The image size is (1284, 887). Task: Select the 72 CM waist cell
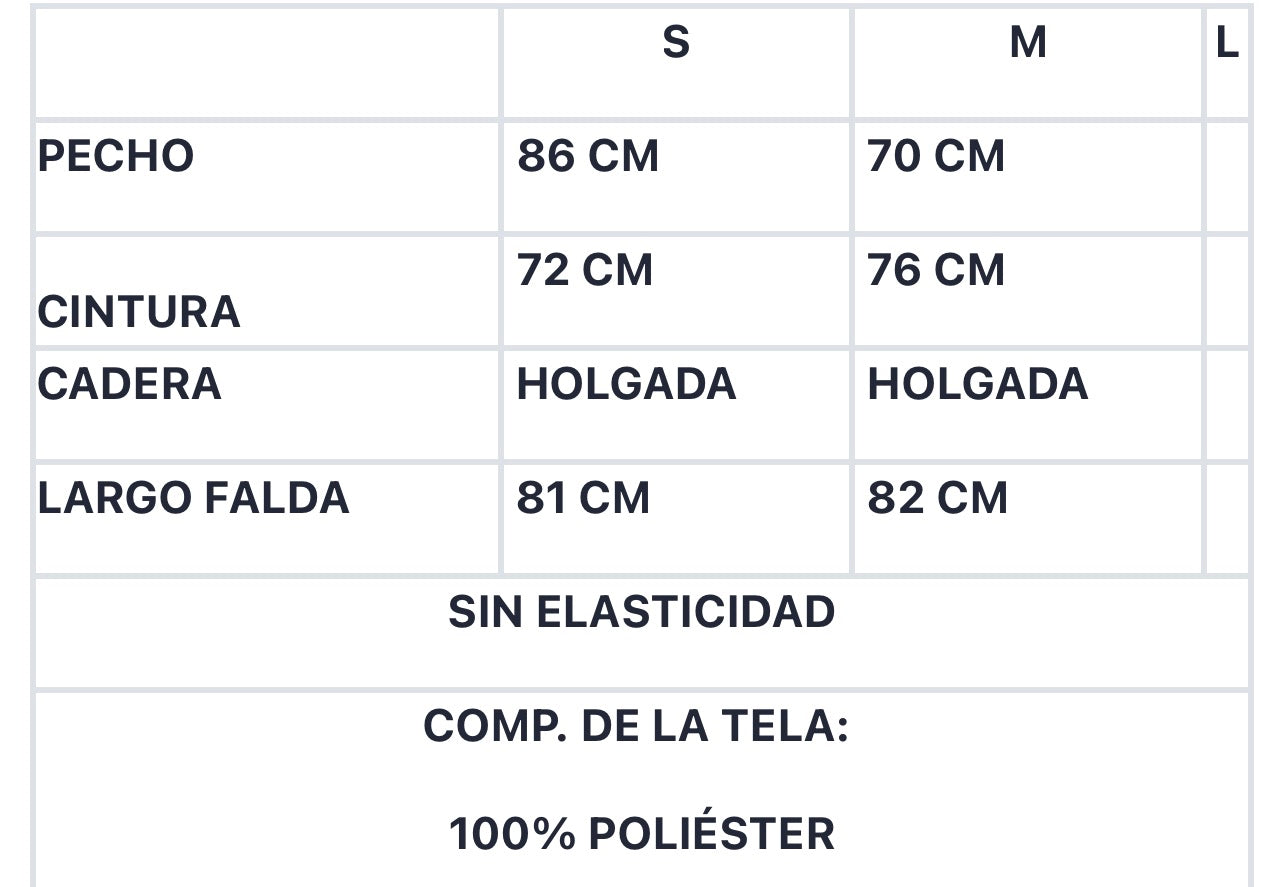(x=585, y=271)
